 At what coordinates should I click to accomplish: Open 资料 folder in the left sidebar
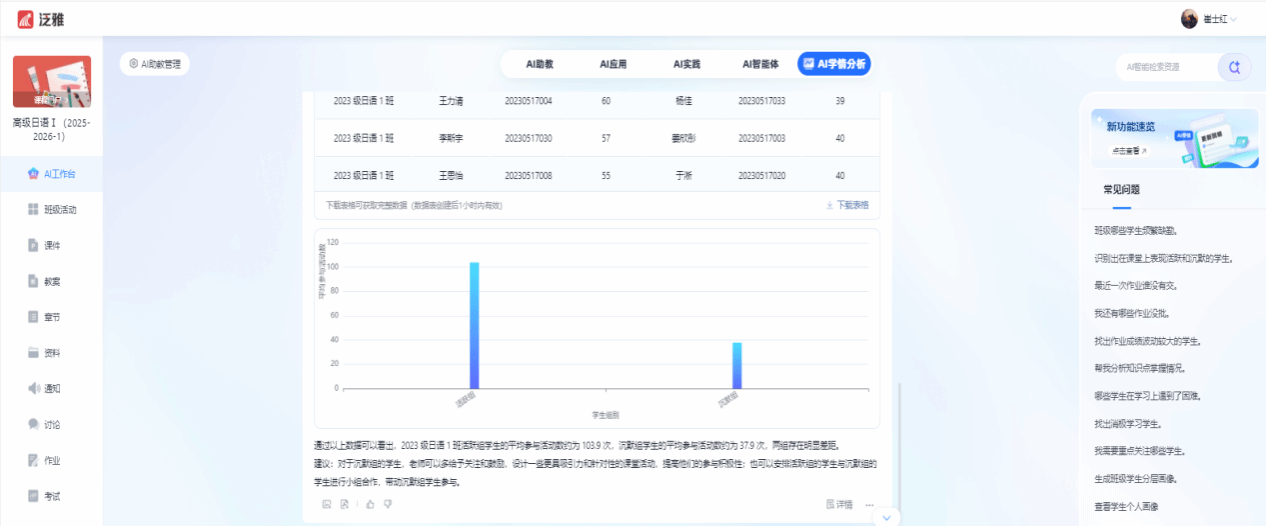pos(52,353)
